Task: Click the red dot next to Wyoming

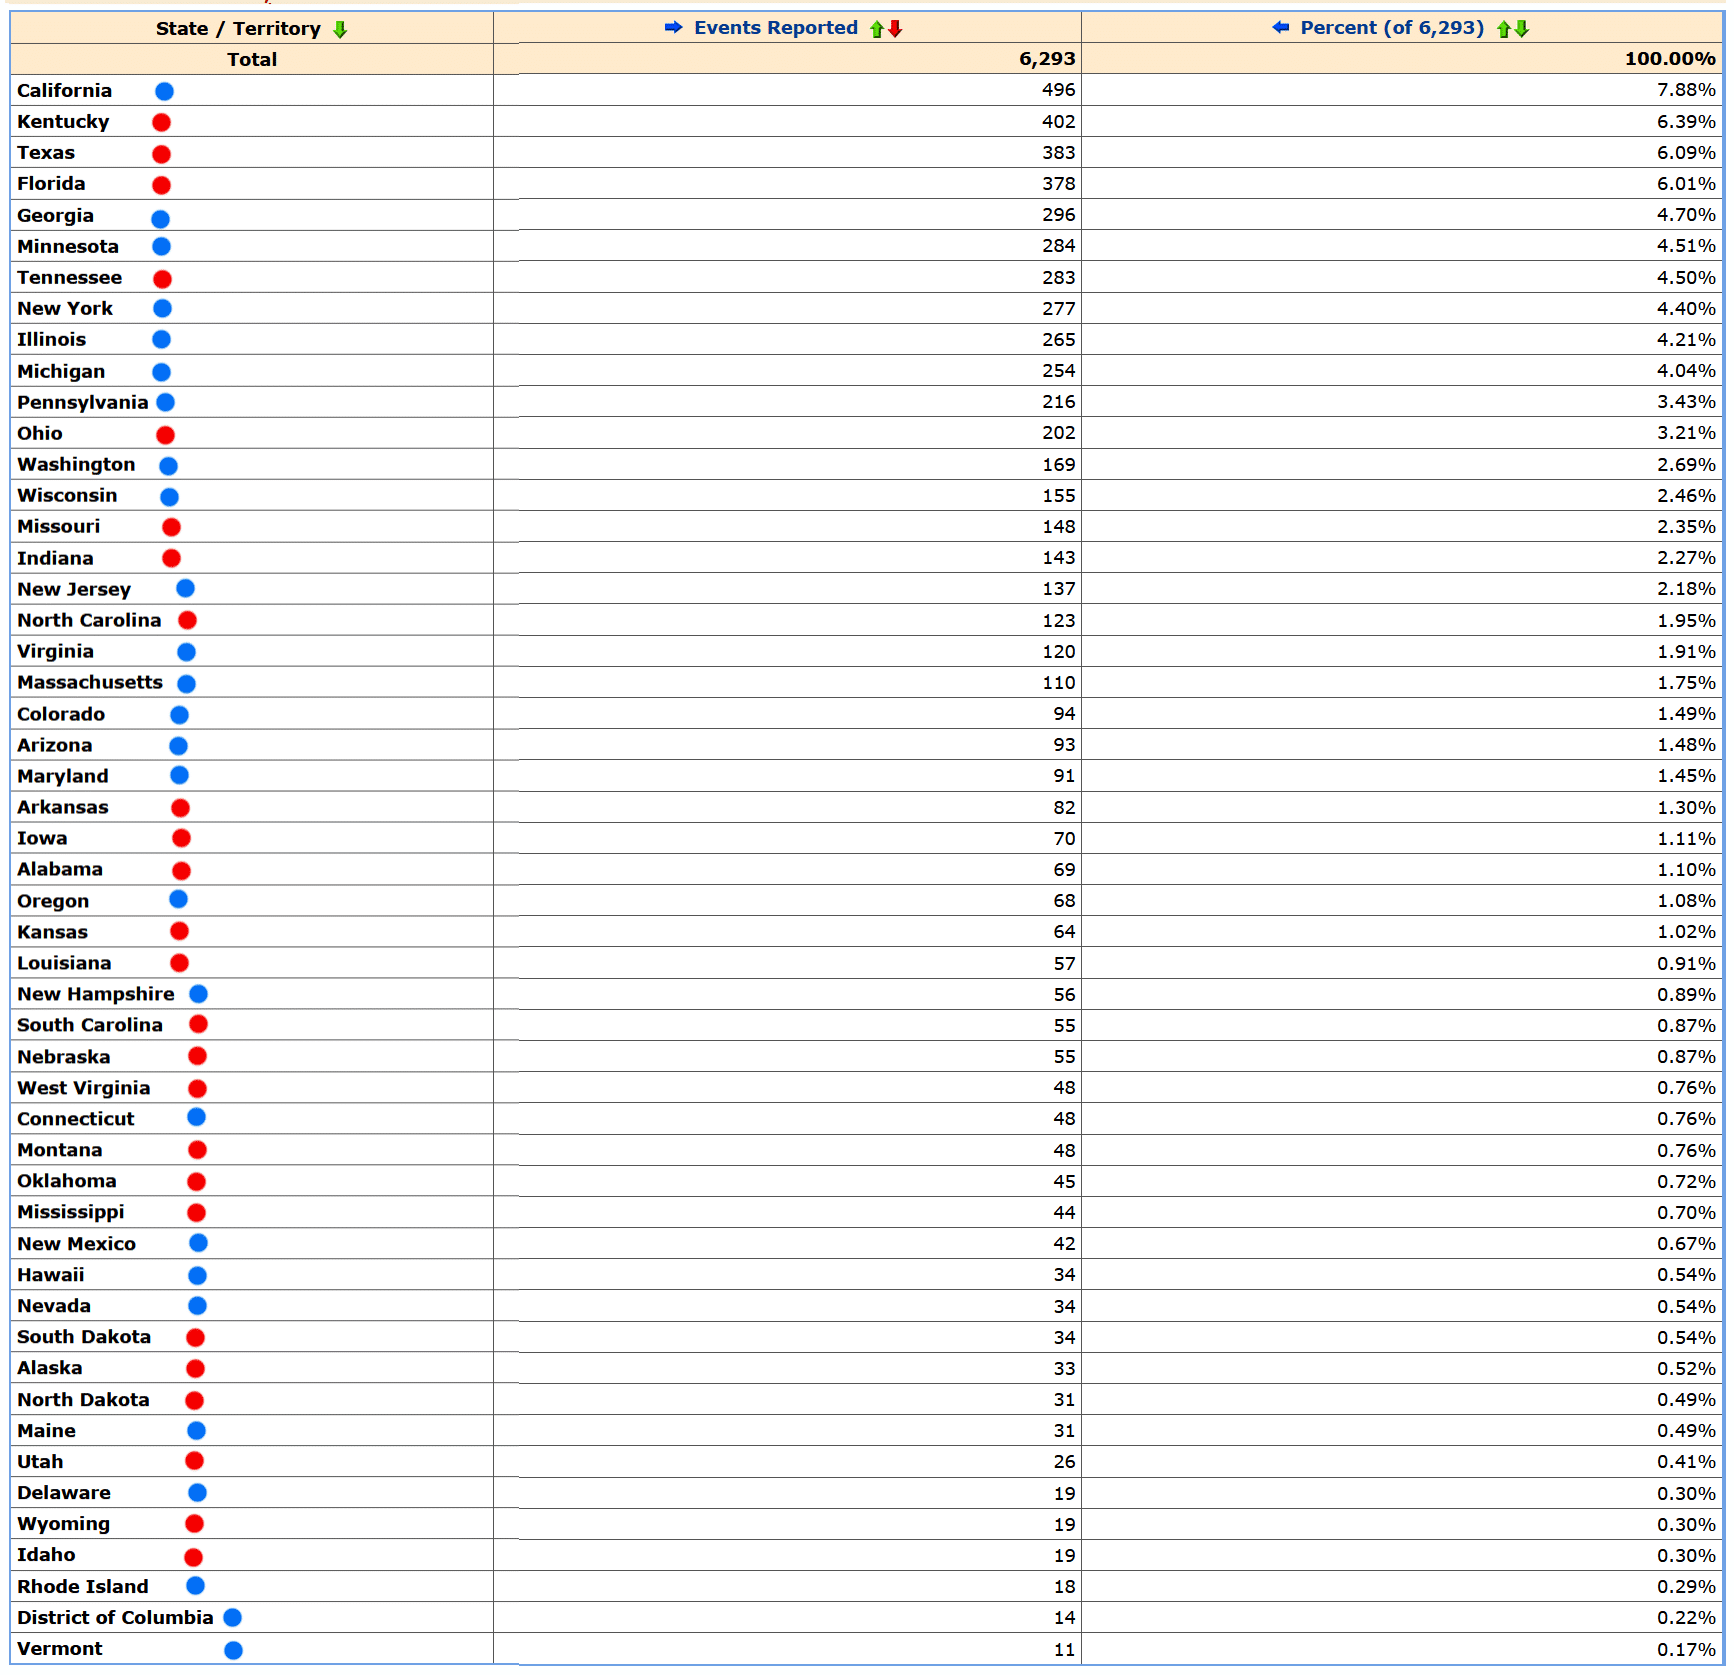Action: (x=195, y=1524)
